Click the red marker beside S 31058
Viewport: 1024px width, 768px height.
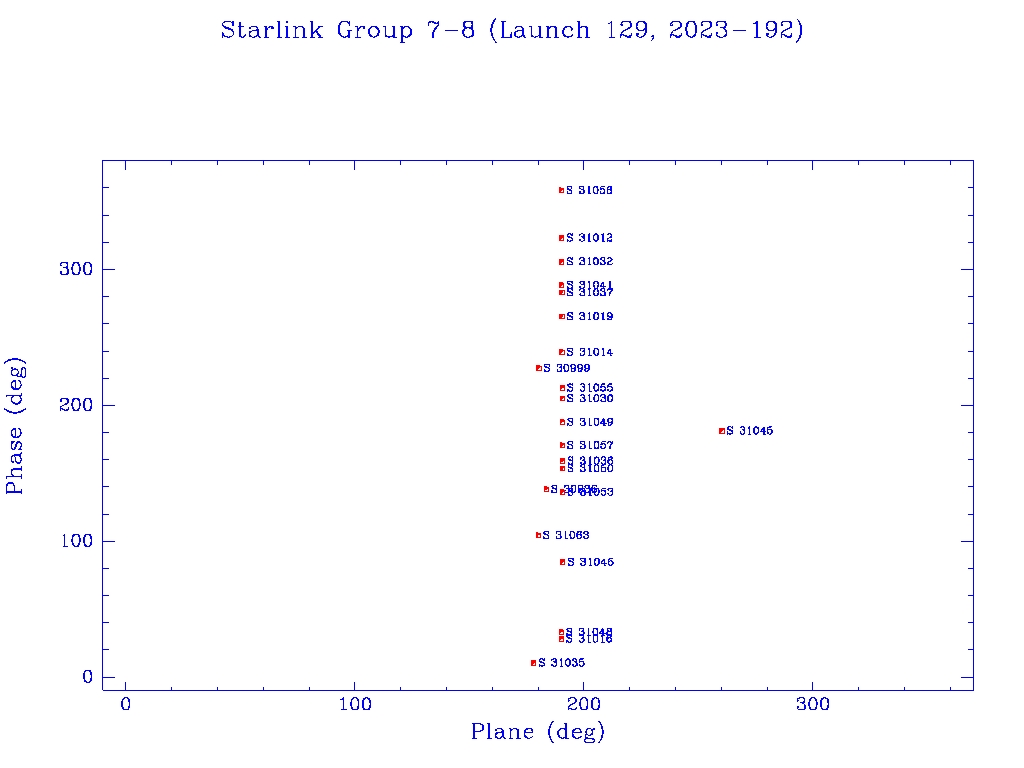click(562, 191)
